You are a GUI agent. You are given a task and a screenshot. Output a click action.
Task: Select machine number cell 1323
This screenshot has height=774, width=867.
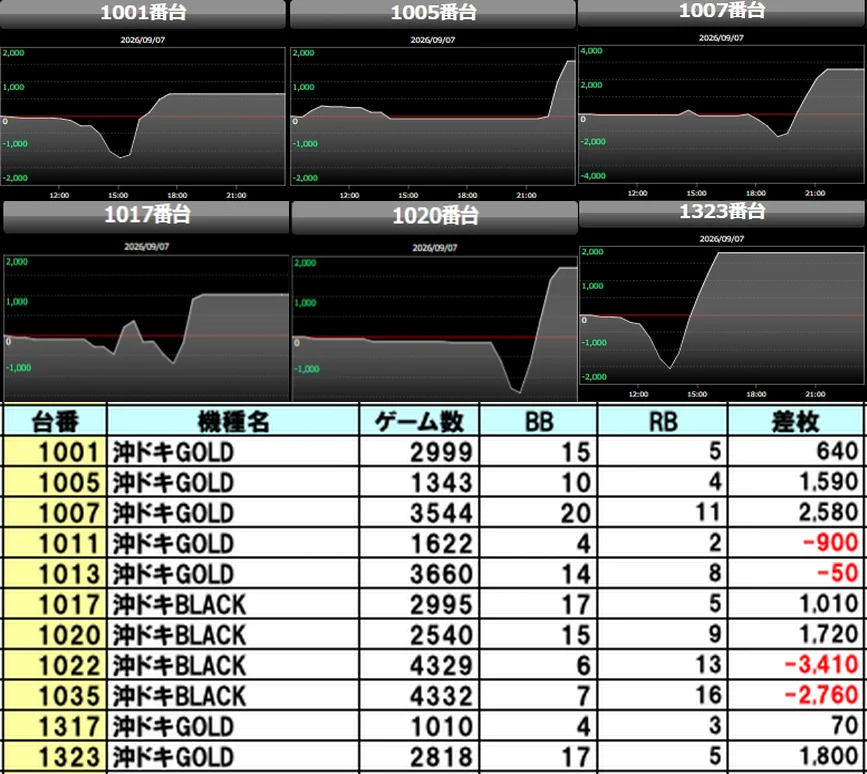(x=55, y=756)
